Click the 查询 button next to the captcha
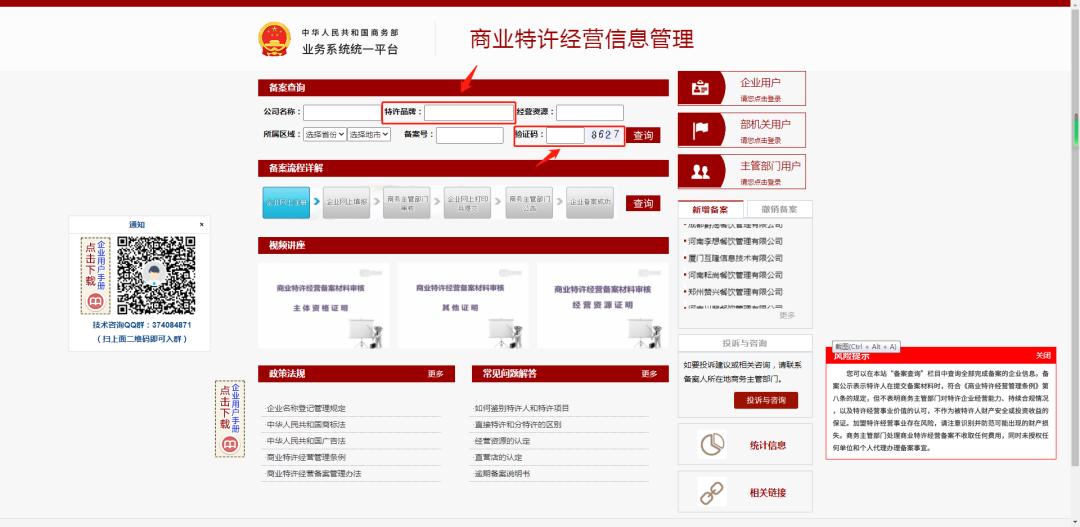This screenshot has height=527, width=1080. (643, 136)
